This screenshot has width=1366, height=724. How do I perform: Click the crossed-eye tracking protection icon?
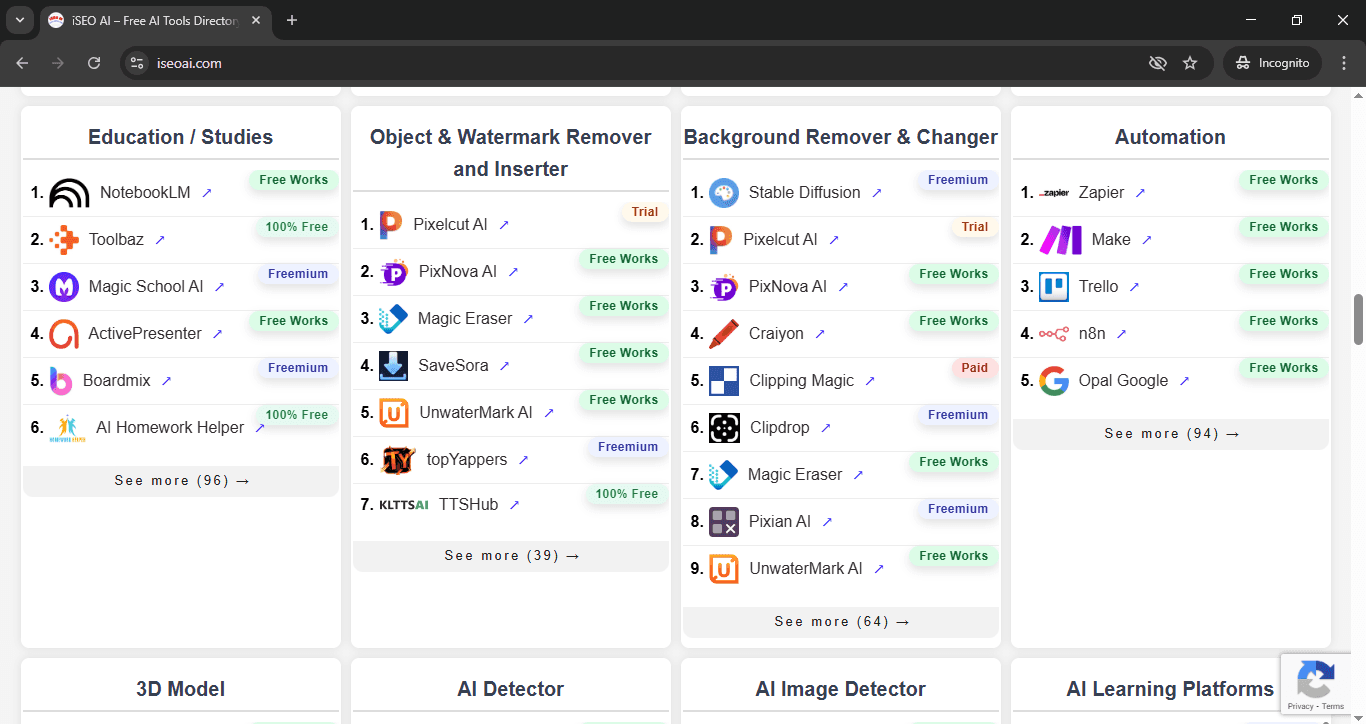tap(1157, 62)
